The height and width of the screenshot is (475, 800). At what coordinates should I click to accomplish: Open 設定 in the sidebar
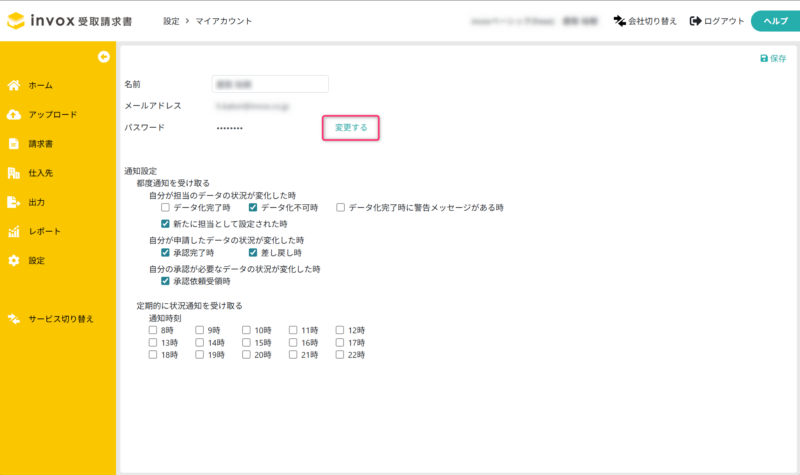tap(36, 260)
